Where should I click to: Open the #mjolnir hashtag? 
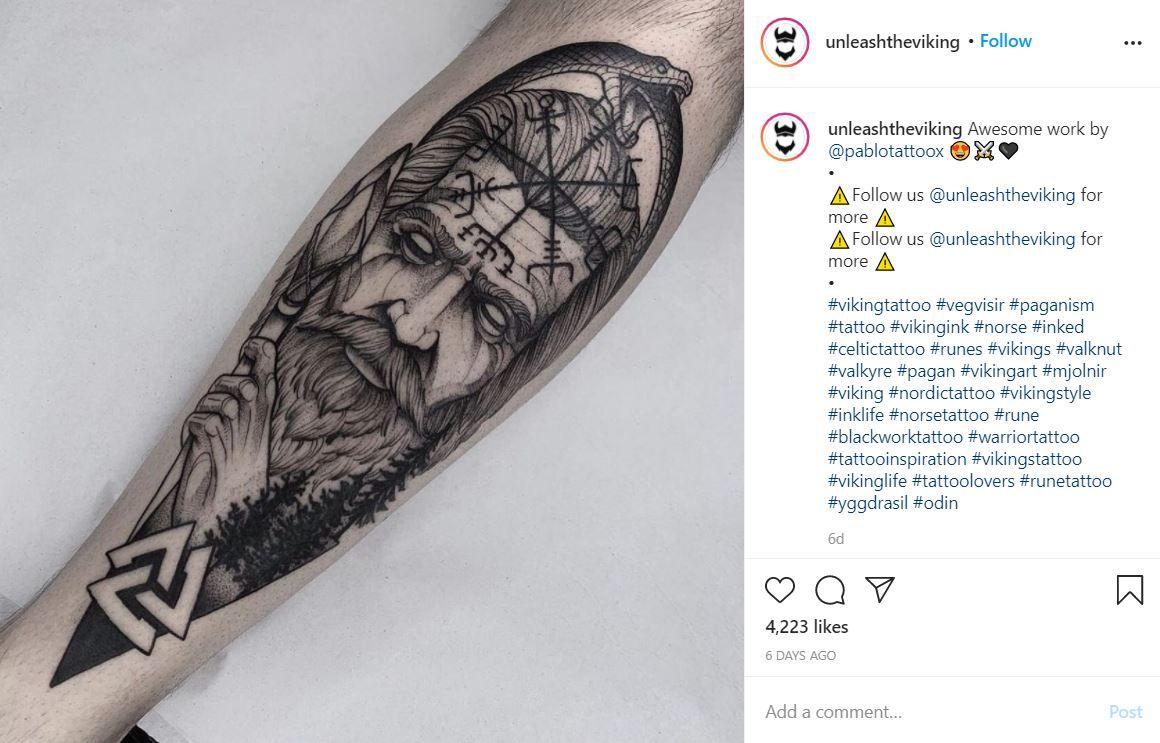(x=1074, y=371)
